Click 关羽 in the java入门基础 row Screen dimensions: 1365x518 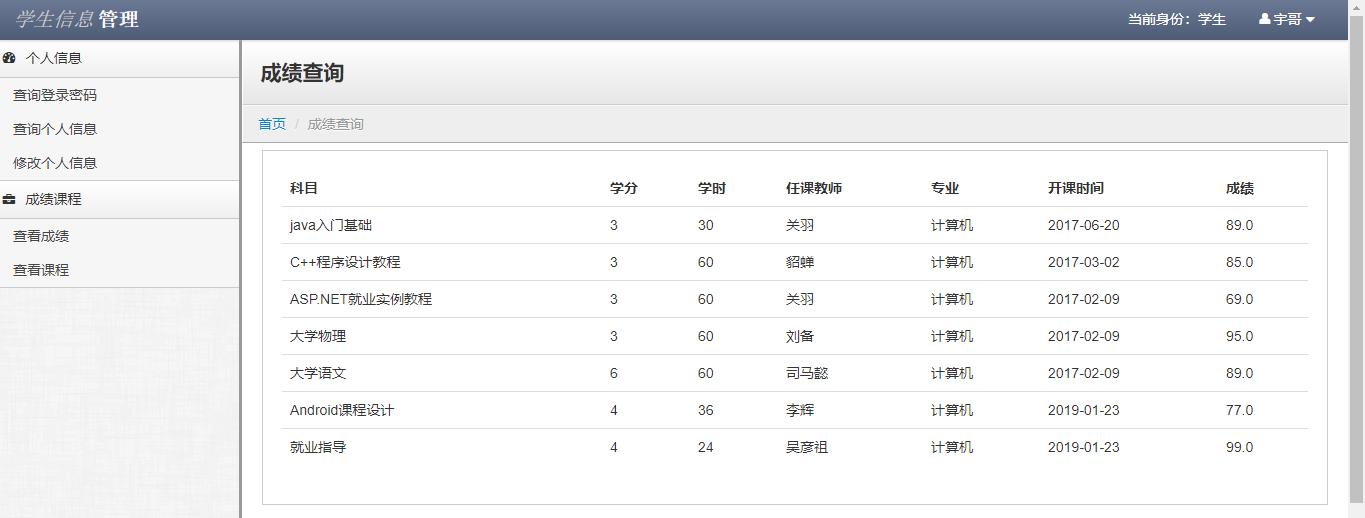coord(800,225)
